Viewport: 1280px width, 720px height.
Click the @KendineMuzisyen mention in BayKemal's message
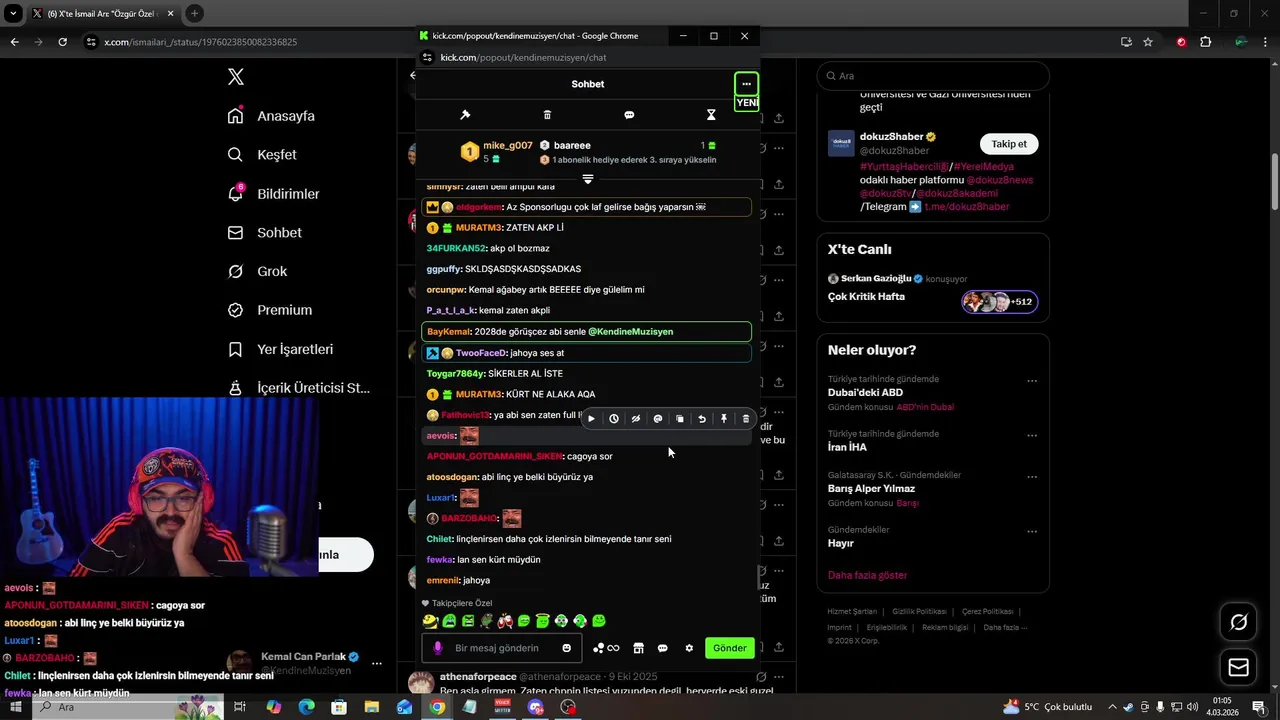[630, 331]
